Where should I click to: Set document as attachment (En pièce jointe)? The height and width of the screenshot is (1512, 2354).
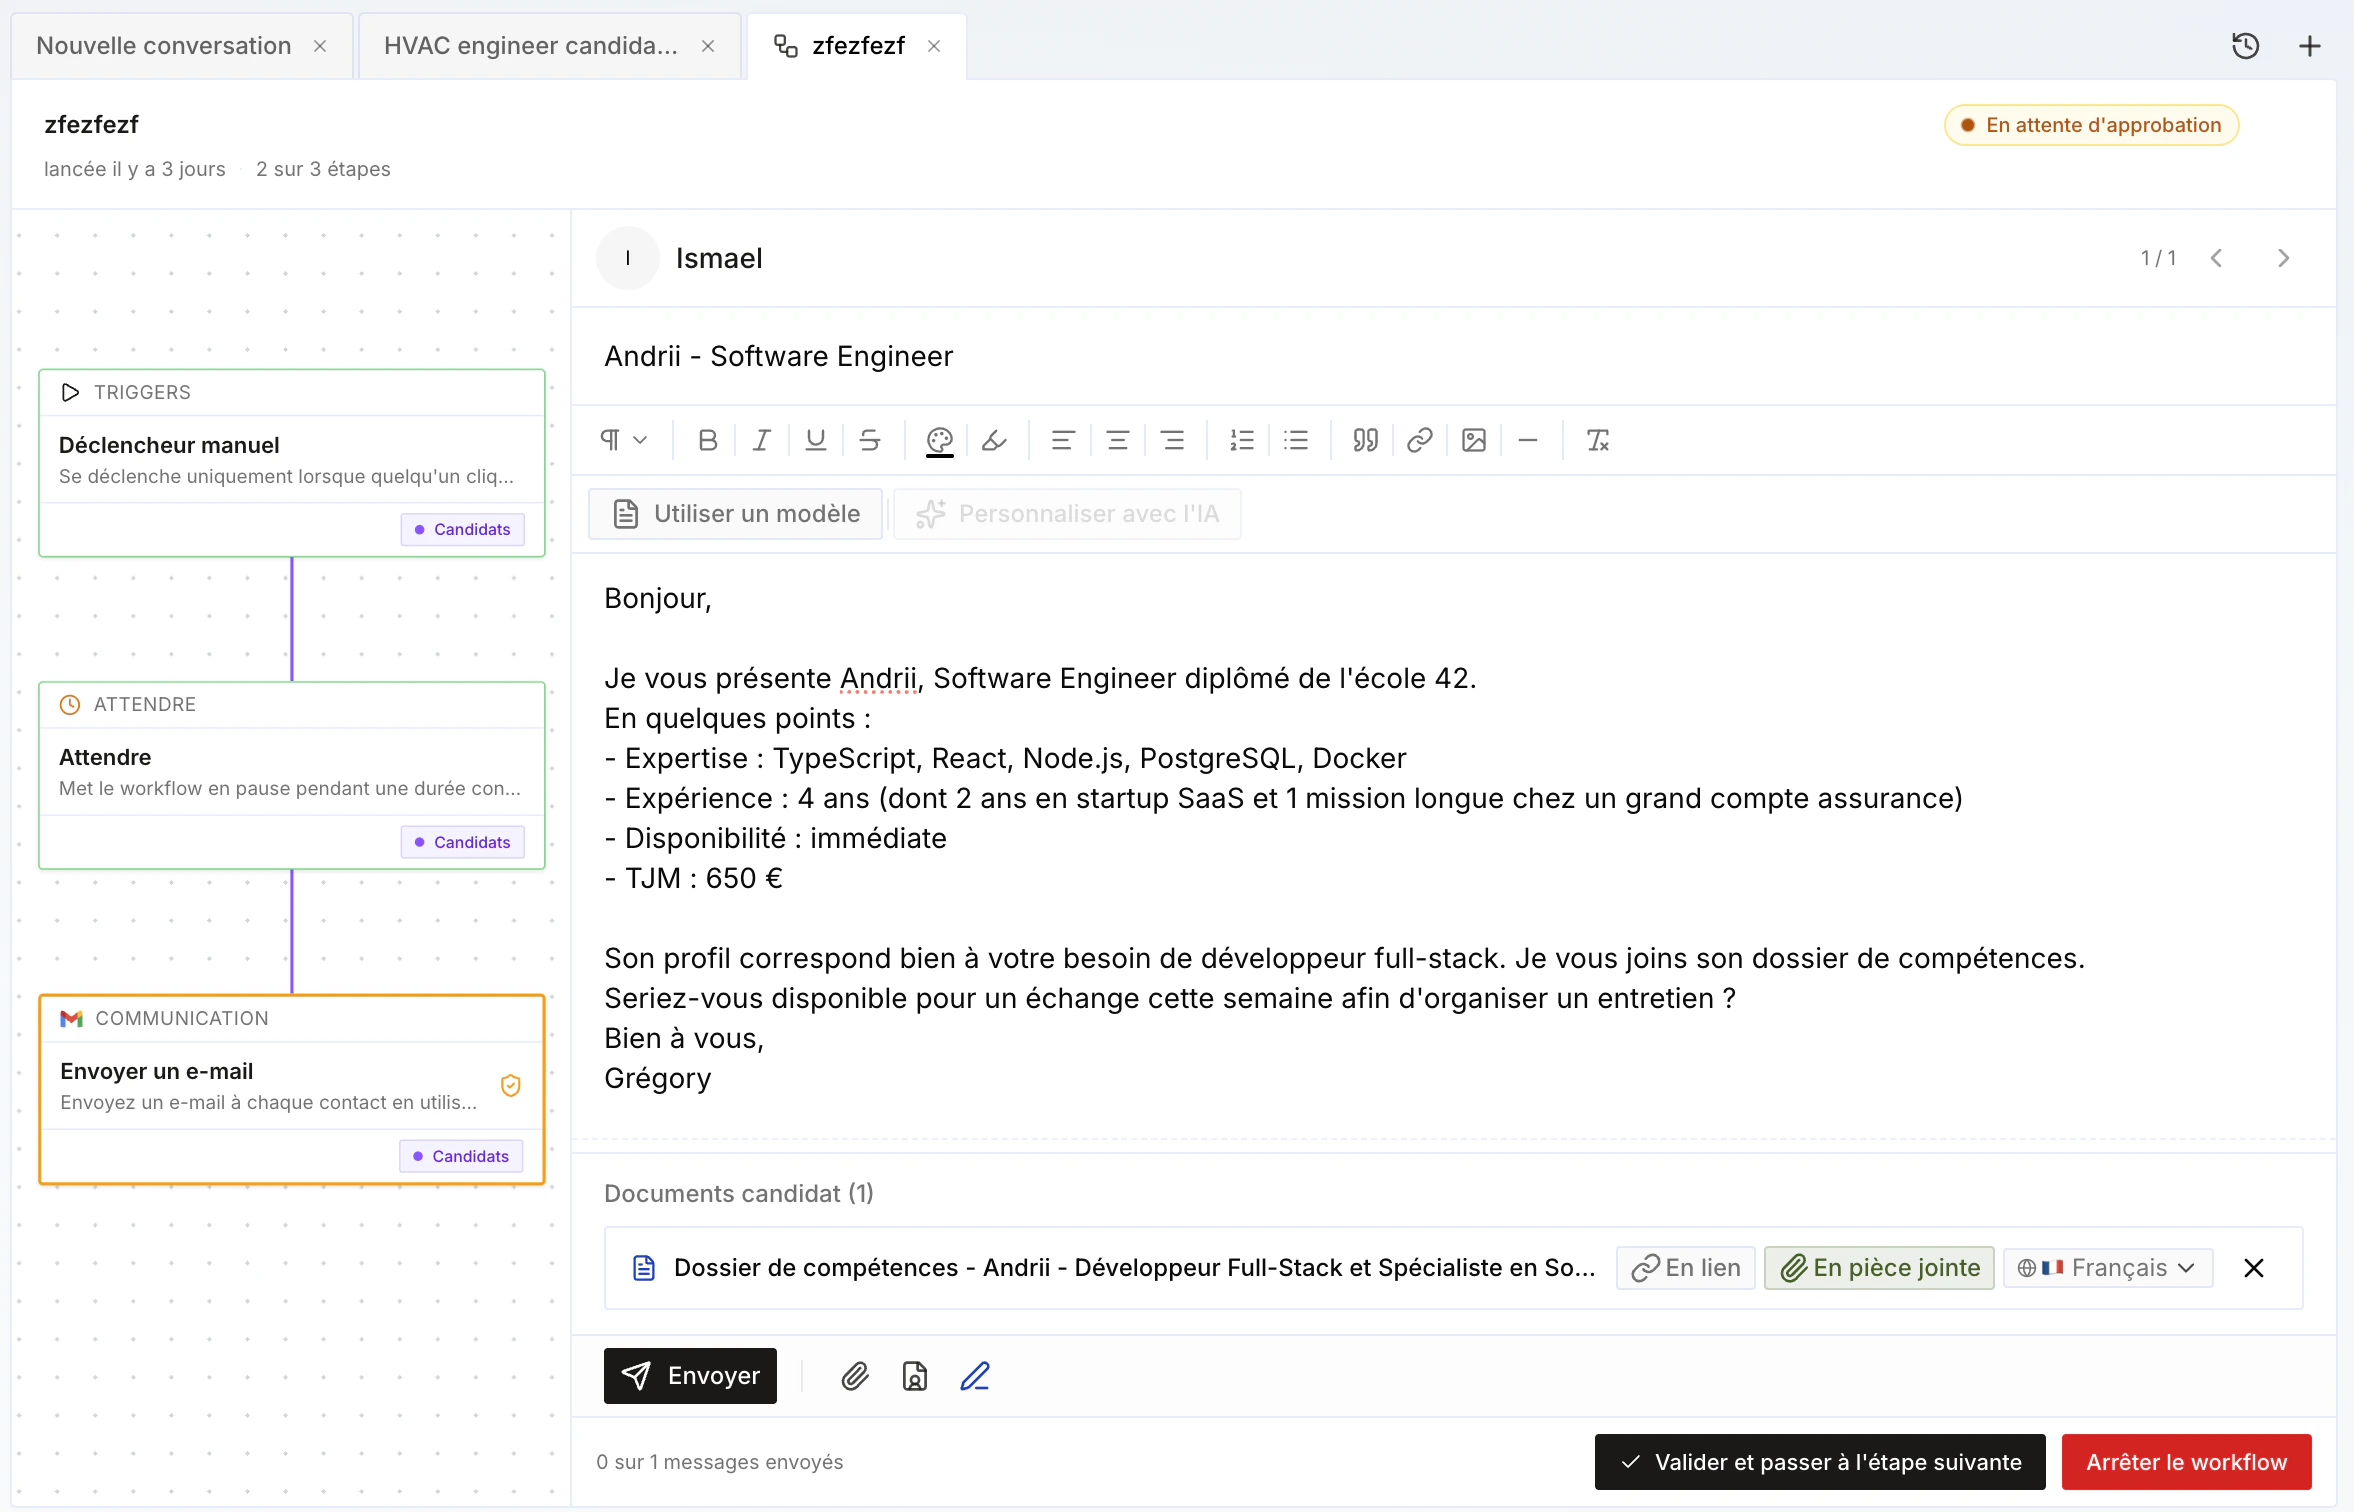[x=1880, y=1268]
